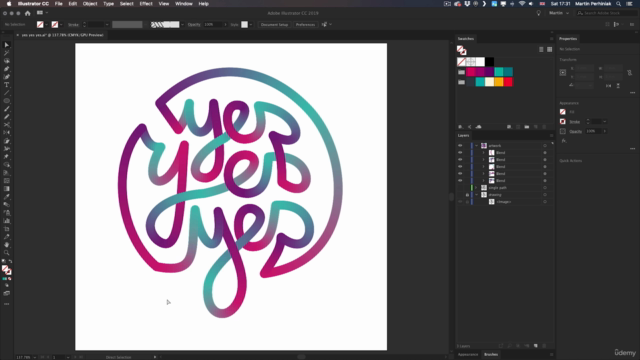Viewport: 640px width, 360px height.
Task: Unlock the drawing layer
Action: click(x=467, y=195)
